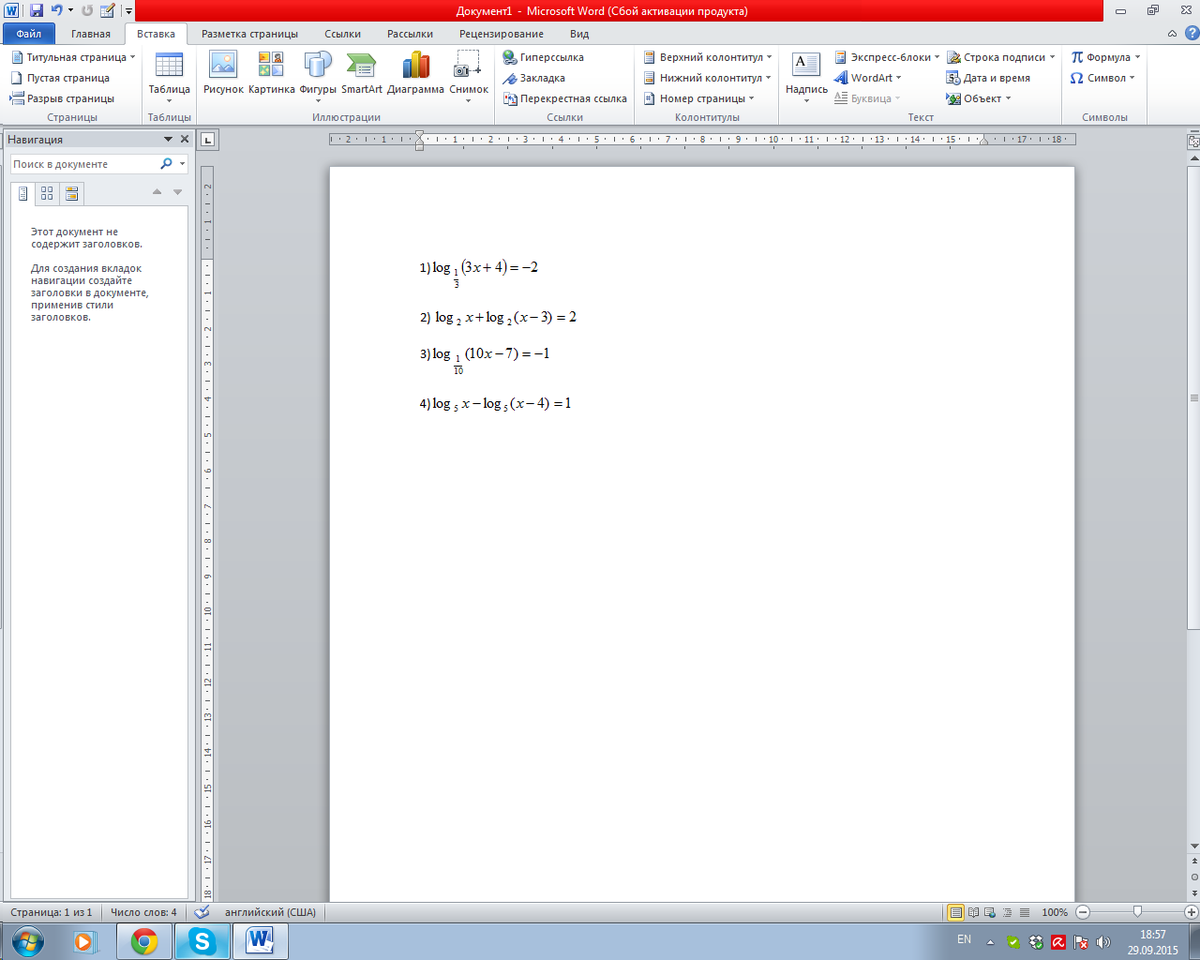Browse pages tab in navigation pane
The height and width of the screenshot is (960, 1200).
point(47,193)
